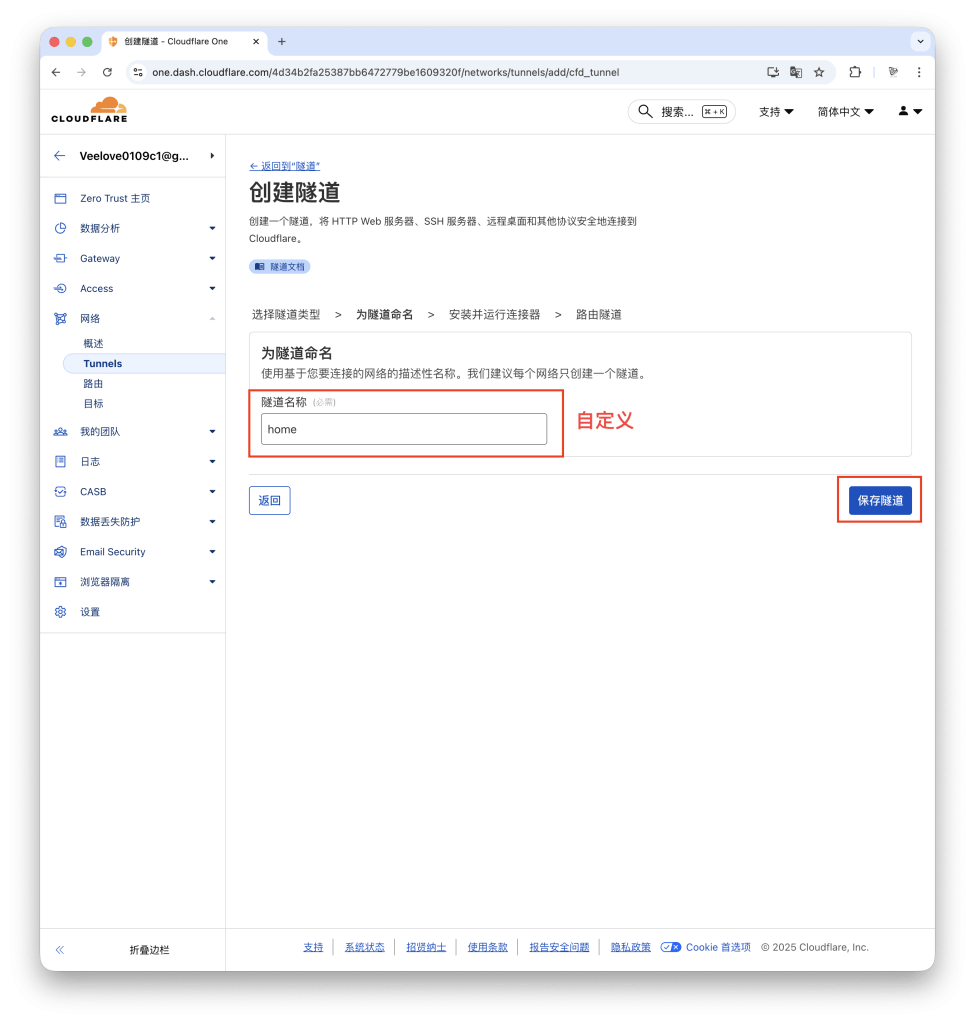Click the CASB shield icon

click(63, 491)
